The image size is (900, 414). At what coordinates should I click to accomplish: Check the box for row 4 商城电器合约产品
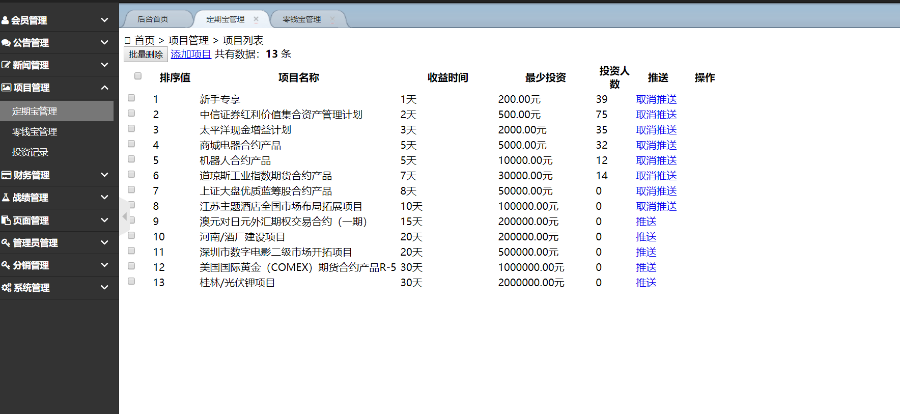click(132, 145)
